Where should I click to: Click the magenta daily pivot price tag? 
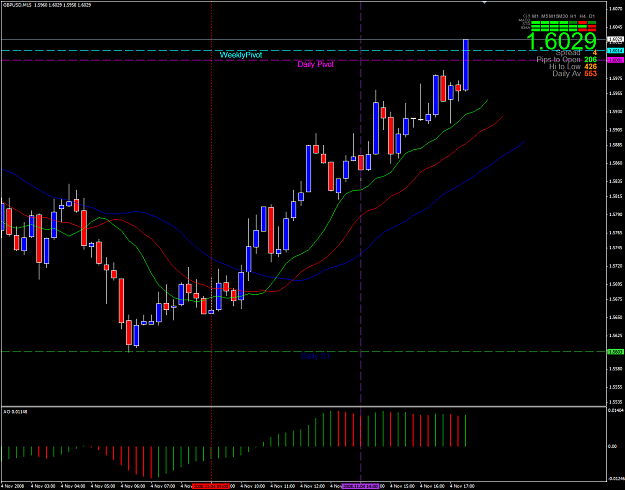[x=615, y=60]
